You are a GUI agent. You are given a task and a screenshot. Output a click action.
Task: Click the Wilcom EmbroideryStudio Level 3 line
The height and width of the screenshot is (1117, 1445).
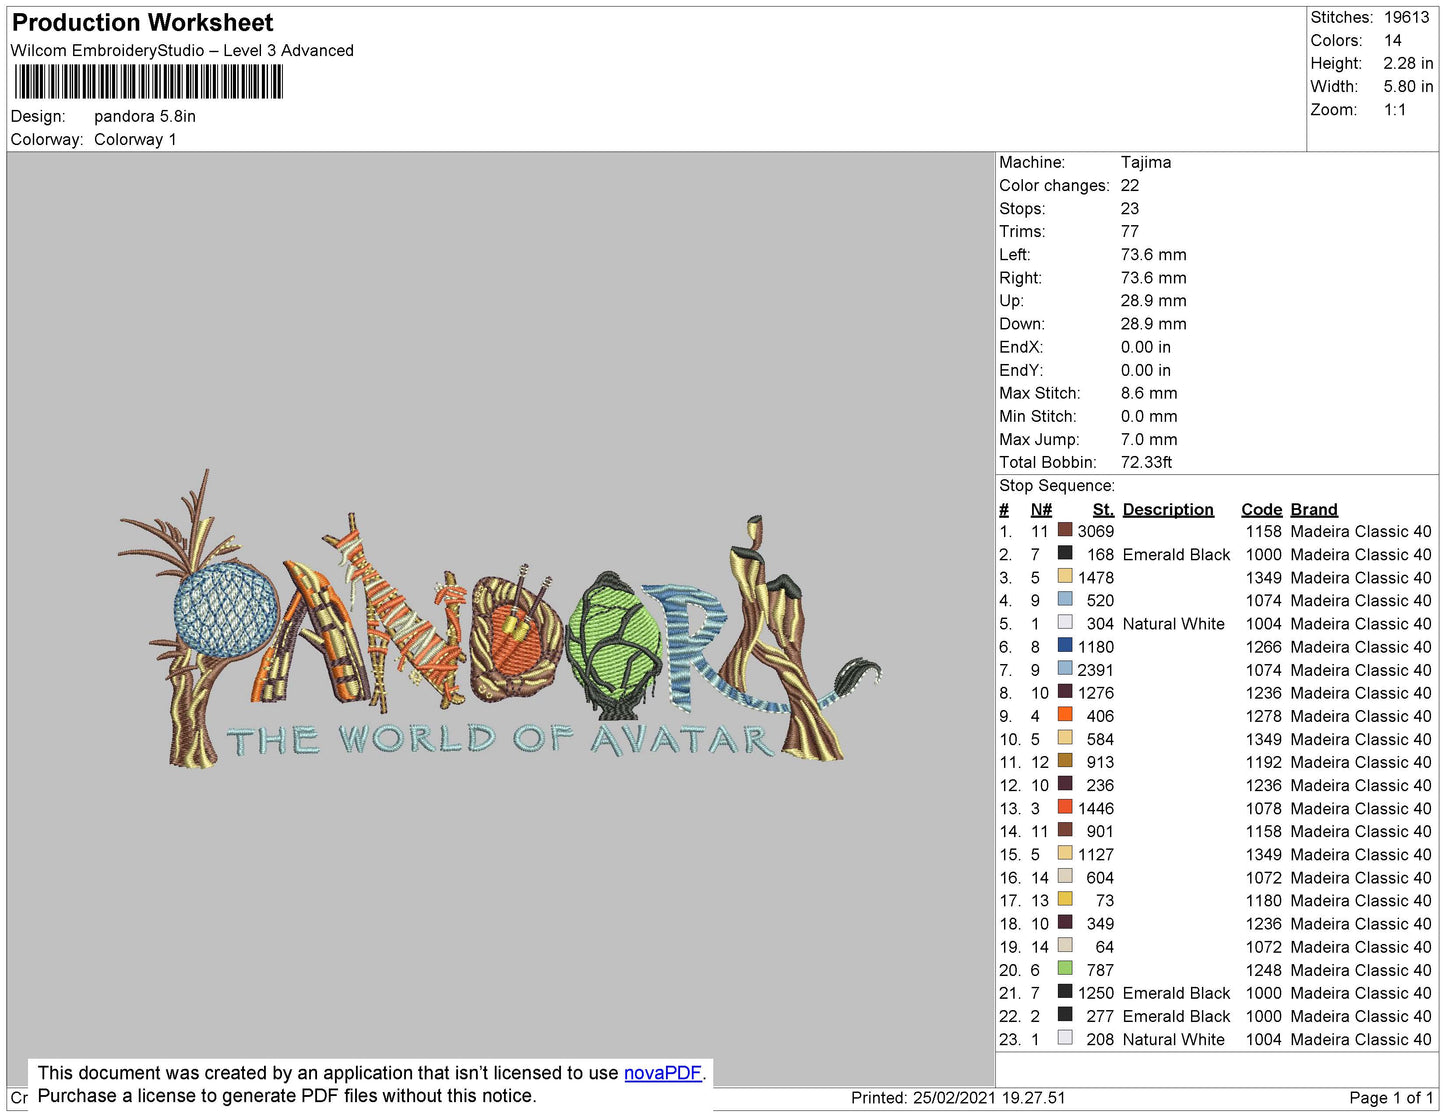(182, 50)
